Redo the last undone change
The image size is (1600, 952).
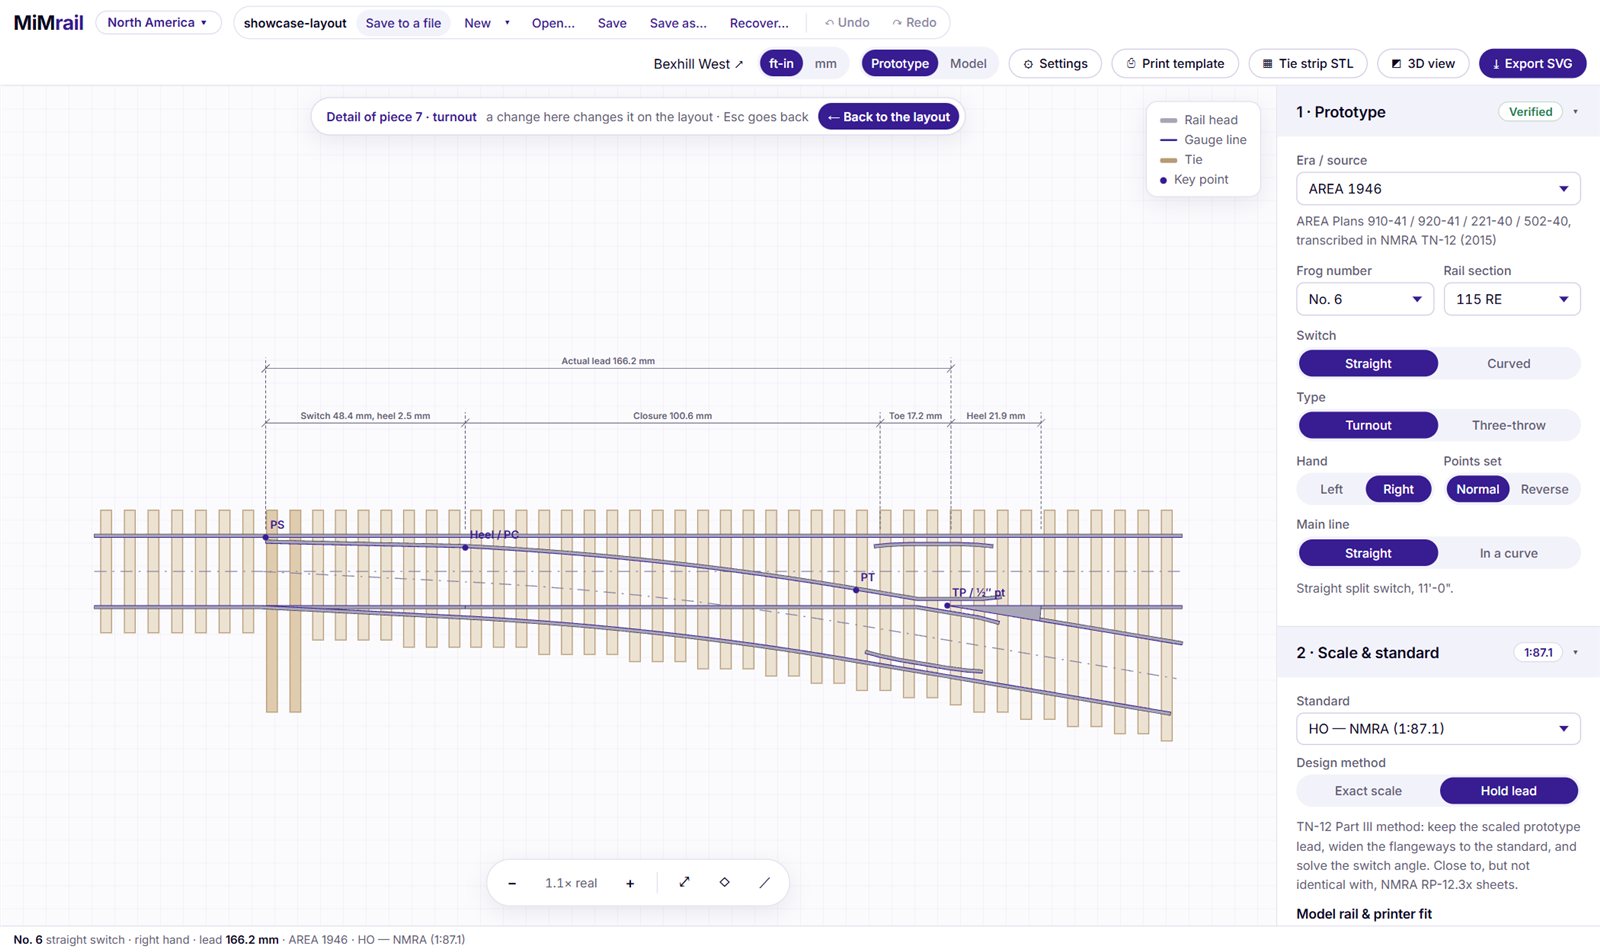(x=914, y=22)
